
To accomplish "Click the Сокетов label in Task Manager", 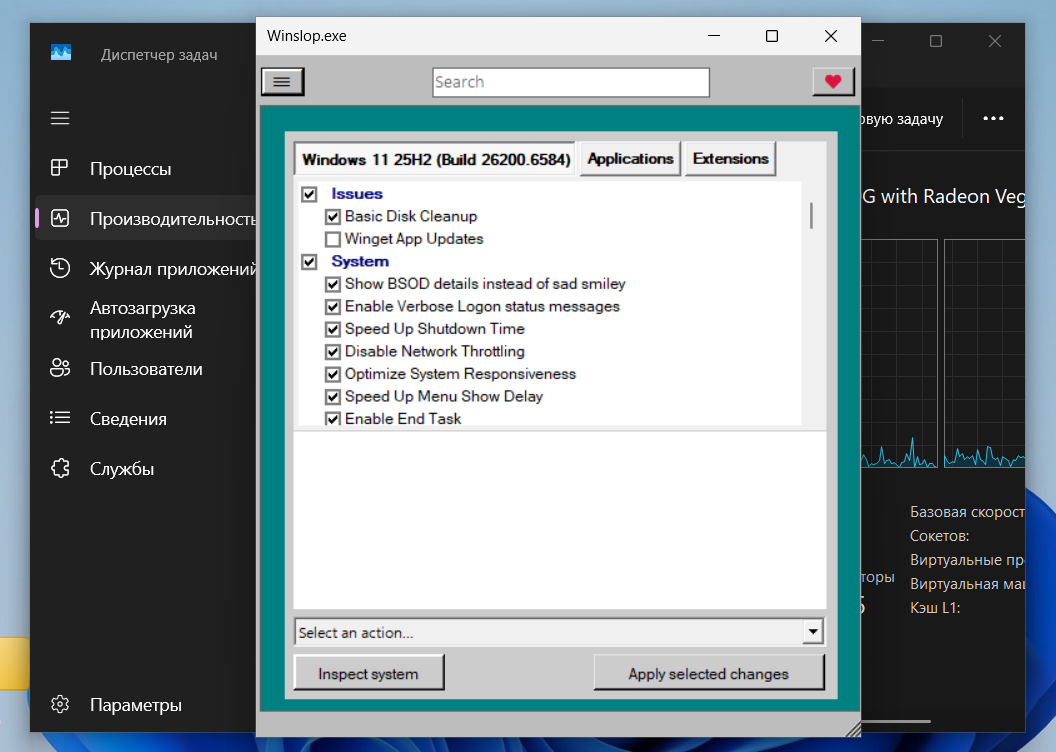I will [939, 536].
